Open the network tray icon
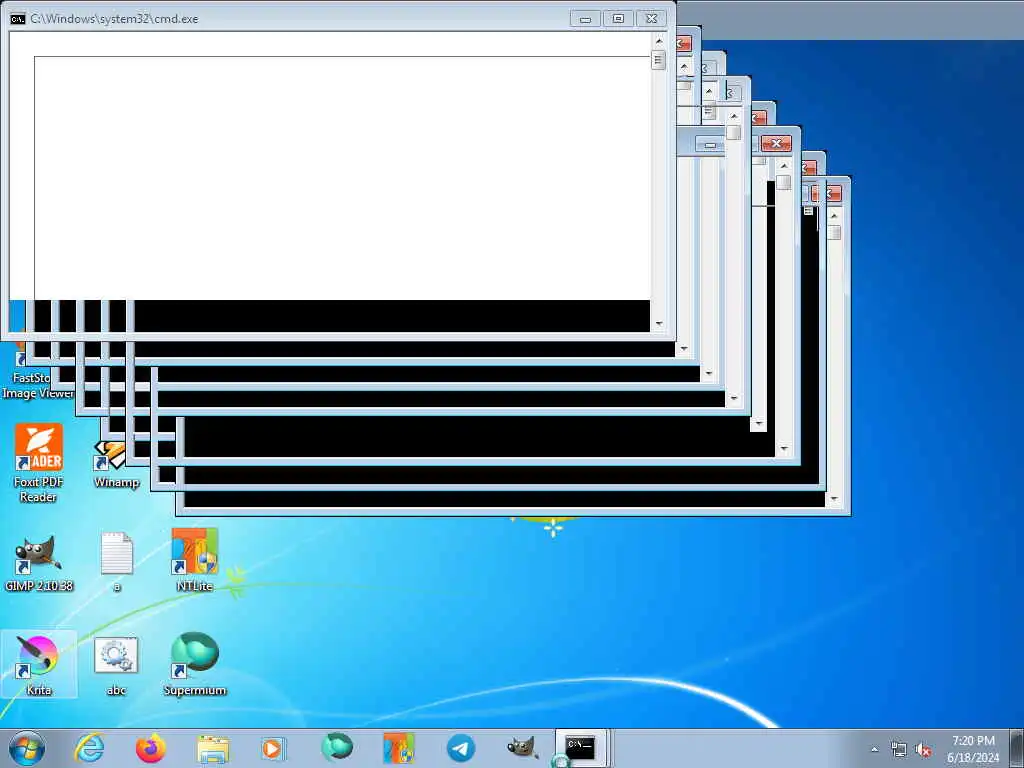 899,750
